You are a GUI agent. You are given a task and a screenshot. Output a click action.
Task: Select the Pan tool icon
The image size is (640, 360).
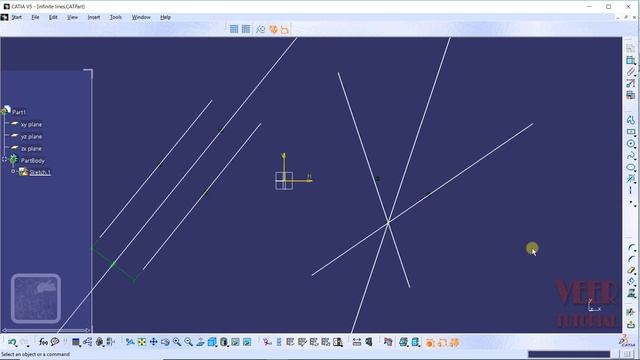(x=153, y=342)
